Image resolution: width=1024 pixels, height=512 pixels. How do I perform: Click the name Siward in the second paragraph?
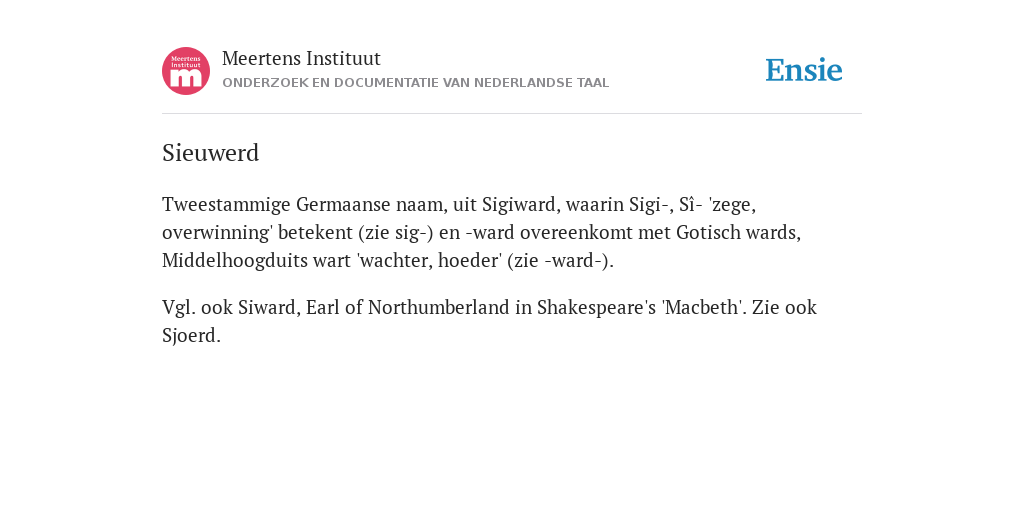(266, 308)
